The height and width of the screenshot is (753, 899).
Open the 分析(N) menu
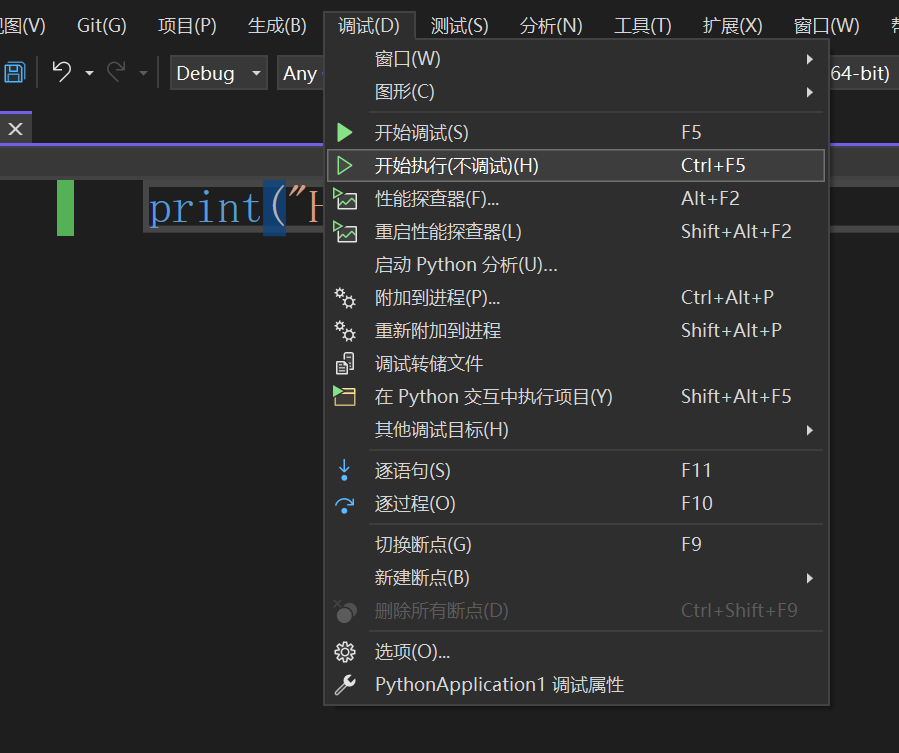(x=551, y=26)
